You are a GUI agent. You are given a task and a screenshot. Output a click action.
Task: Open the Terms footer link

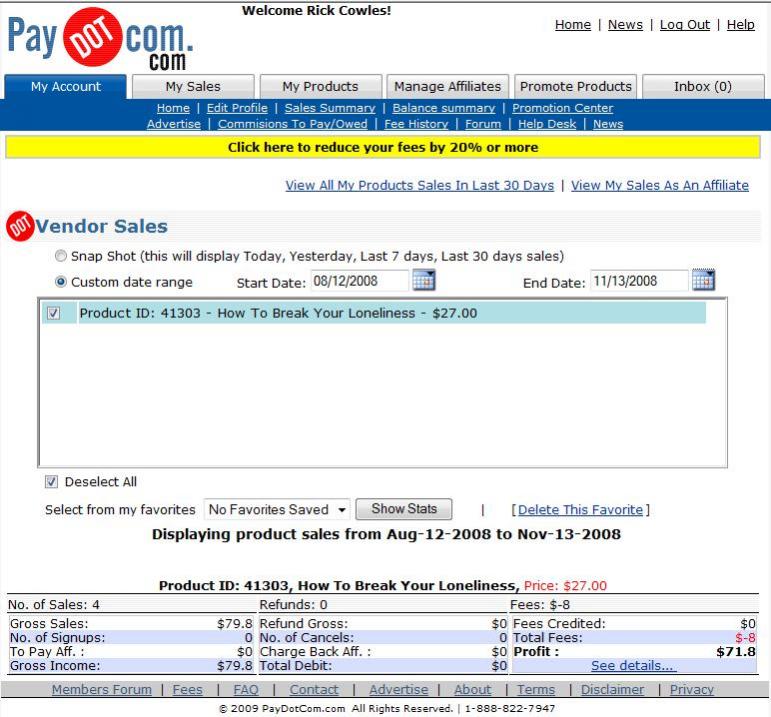pyautogui.click(x=535, y=689)
